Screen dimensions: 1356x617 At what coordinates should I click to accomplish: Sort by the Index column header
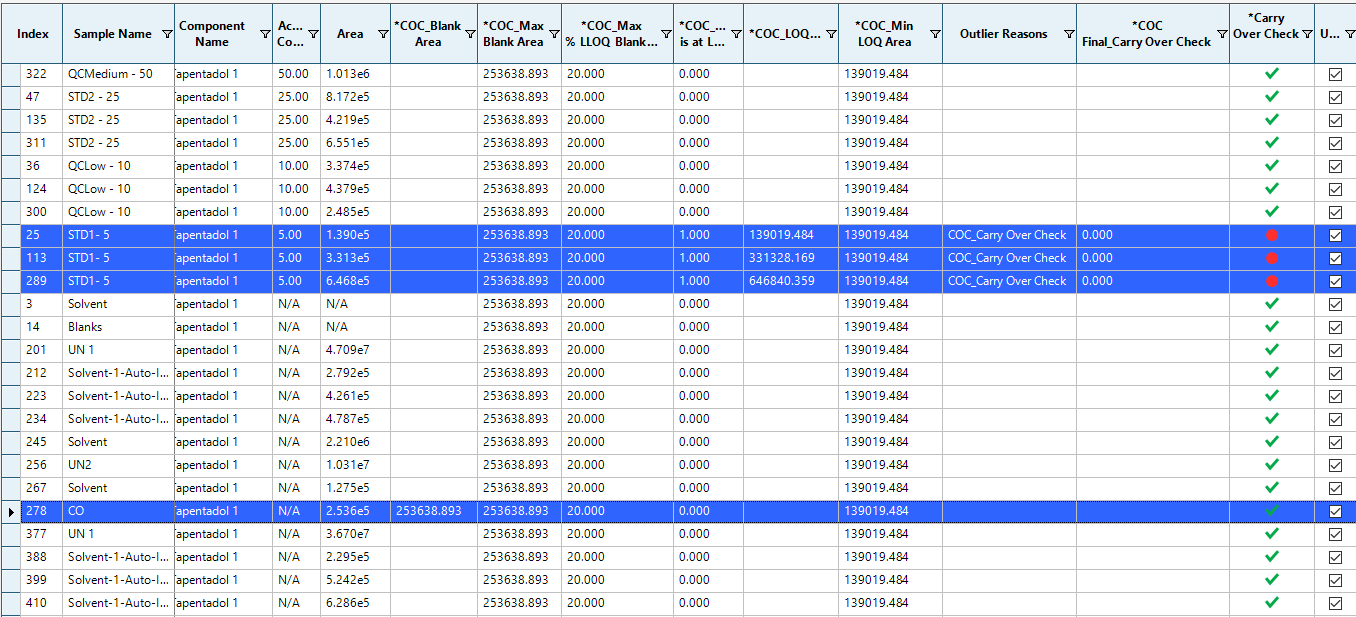[x=33, y=34]
